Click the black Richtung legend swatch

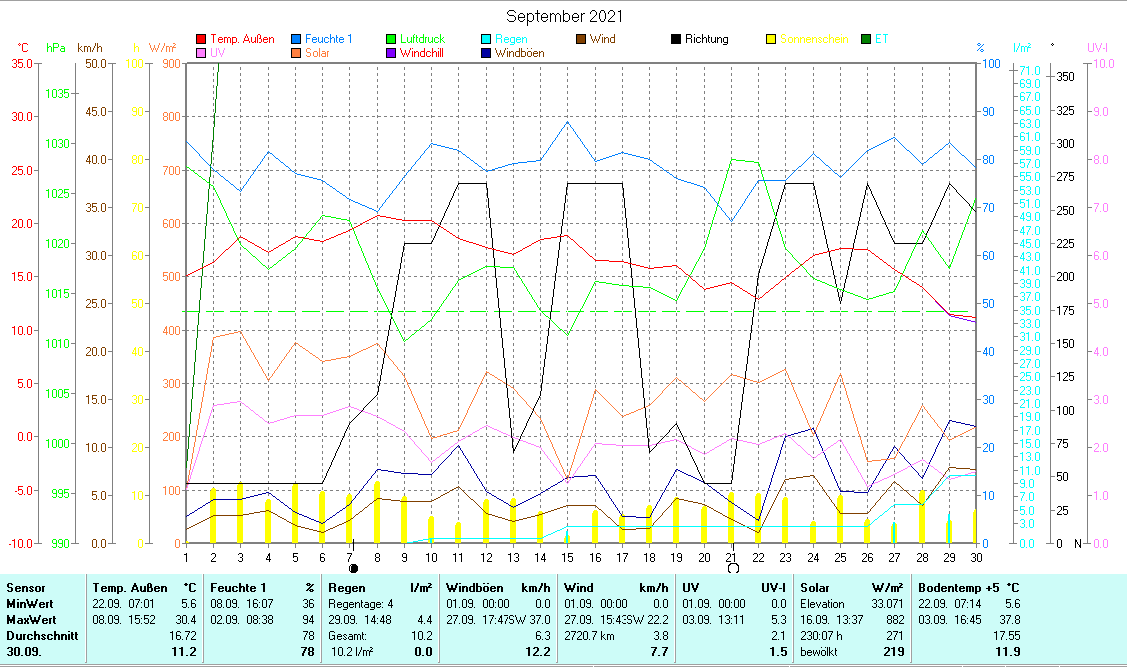[676, 39]
